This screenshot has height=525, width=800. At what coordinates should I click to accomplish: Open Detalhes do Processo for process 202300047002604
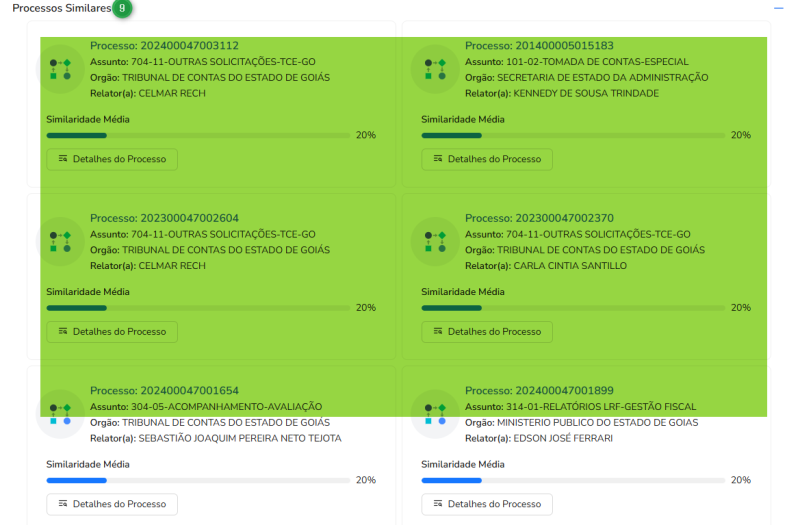[x=112, y=331]
